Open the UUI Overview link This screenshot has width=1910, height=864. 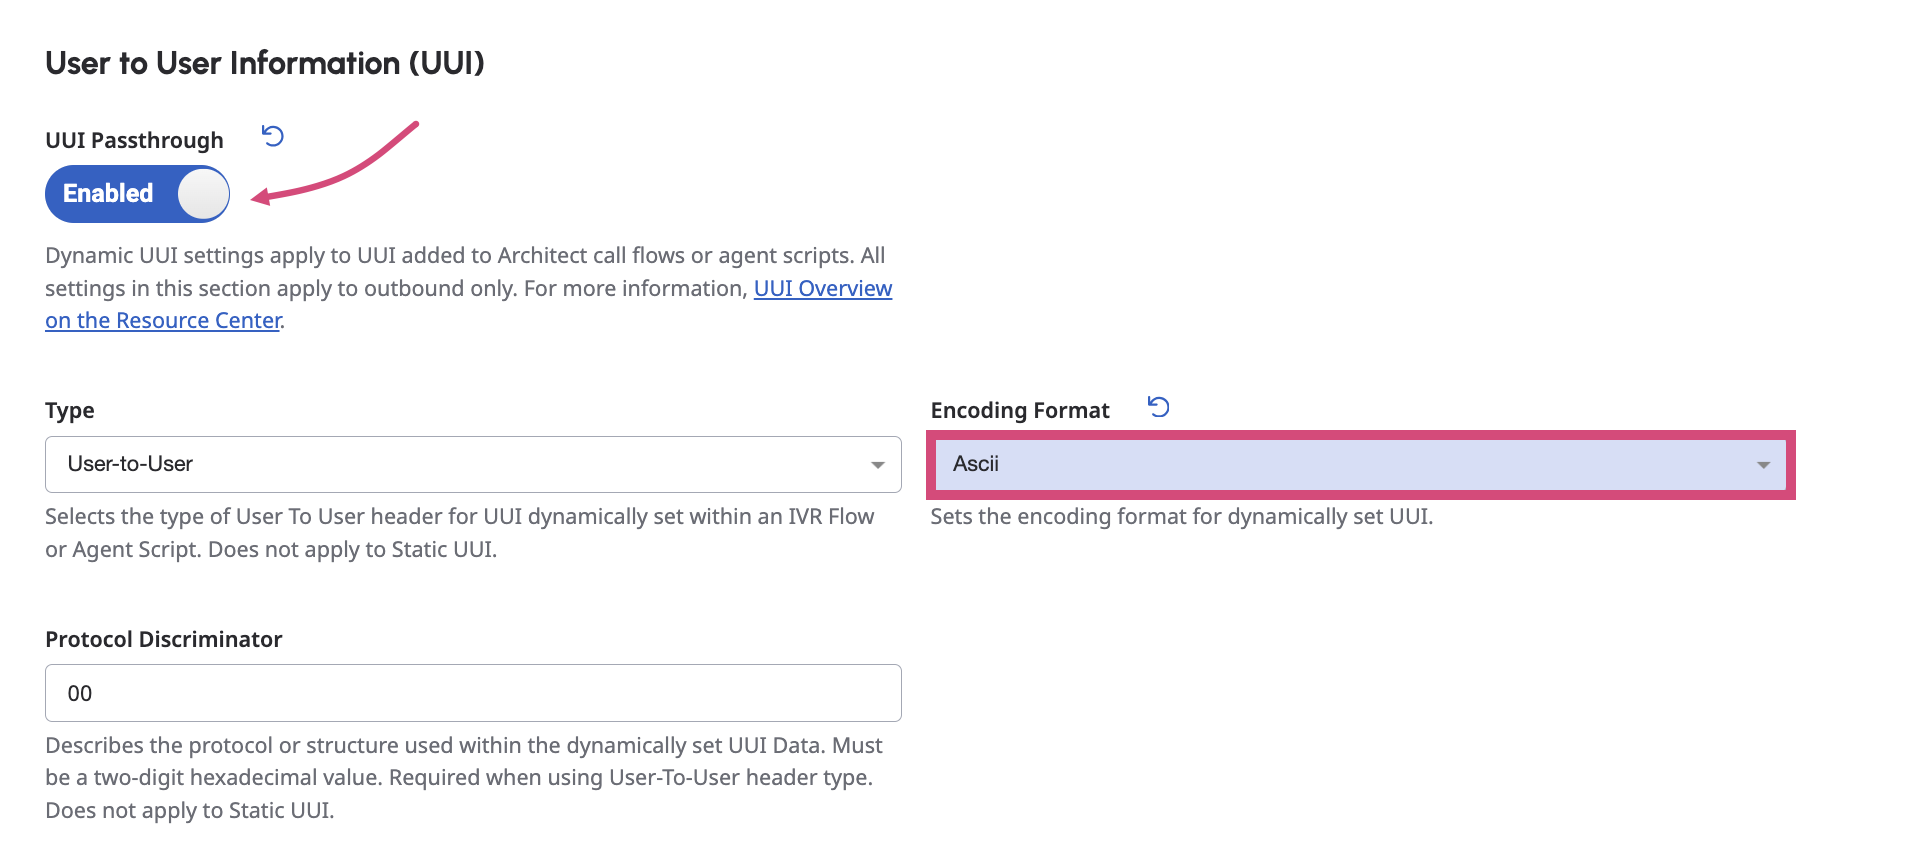[x=822, y=288]
